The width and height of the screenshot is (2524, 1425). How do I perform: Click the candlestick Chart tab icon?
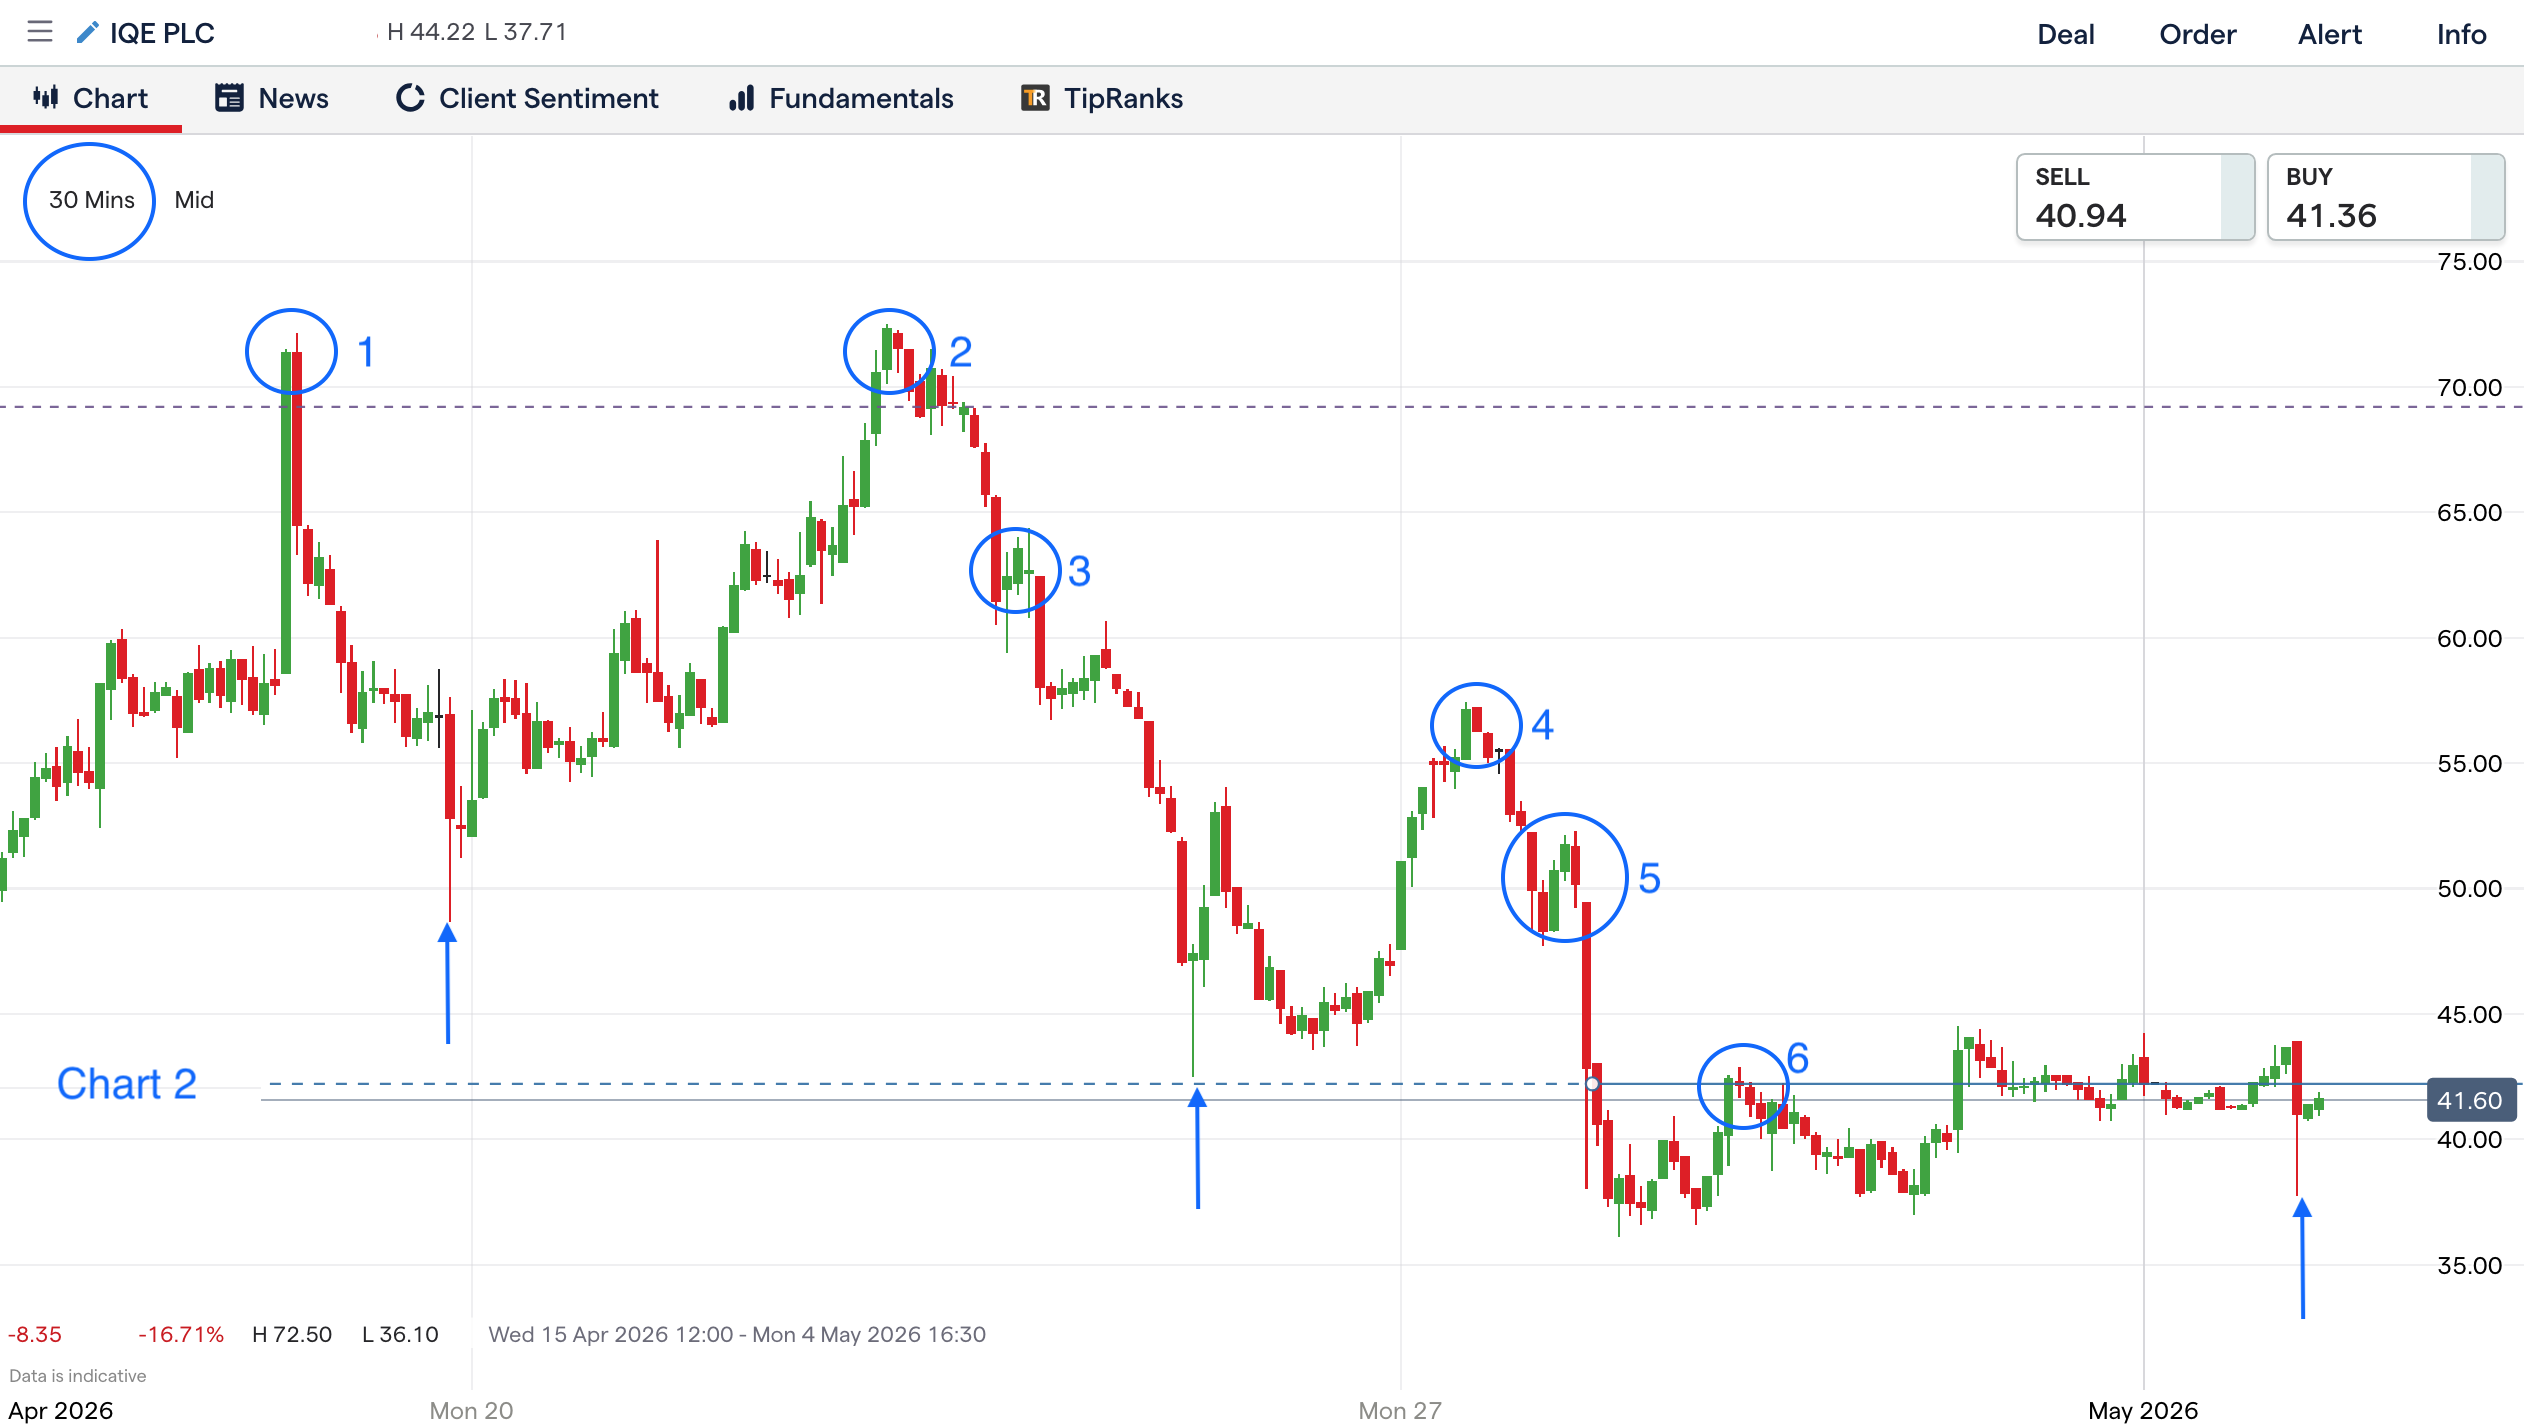point(46,97)
